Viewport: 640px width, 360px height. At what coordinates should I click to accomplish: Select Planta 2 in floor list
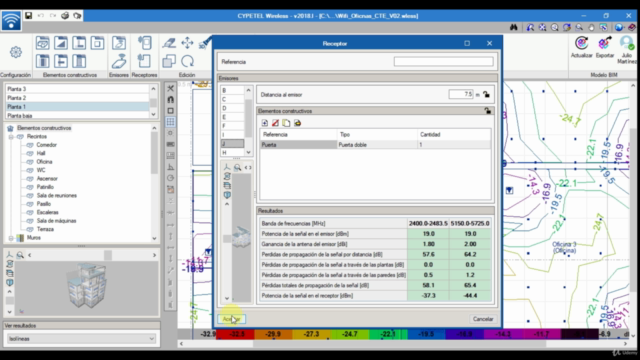[77, 98]
